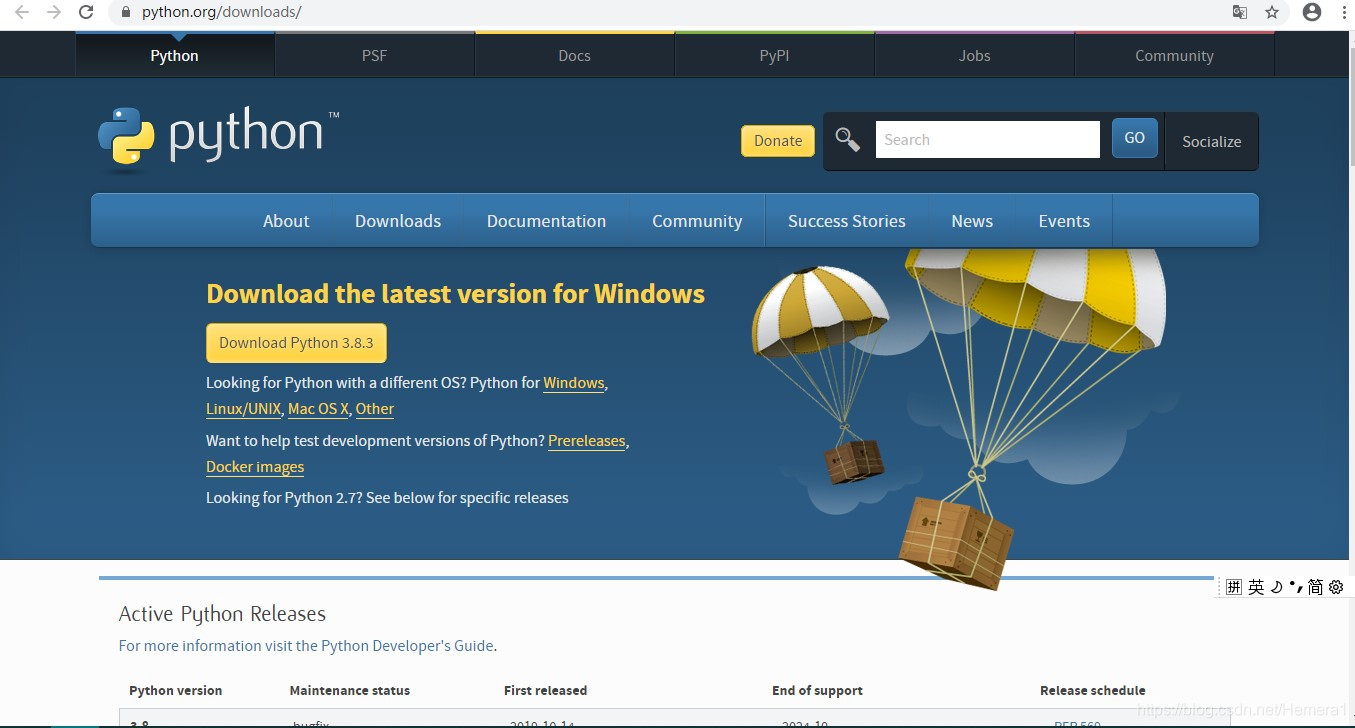
Task: Click 'Release schedule' column header
Action: tap(1093, 690)
